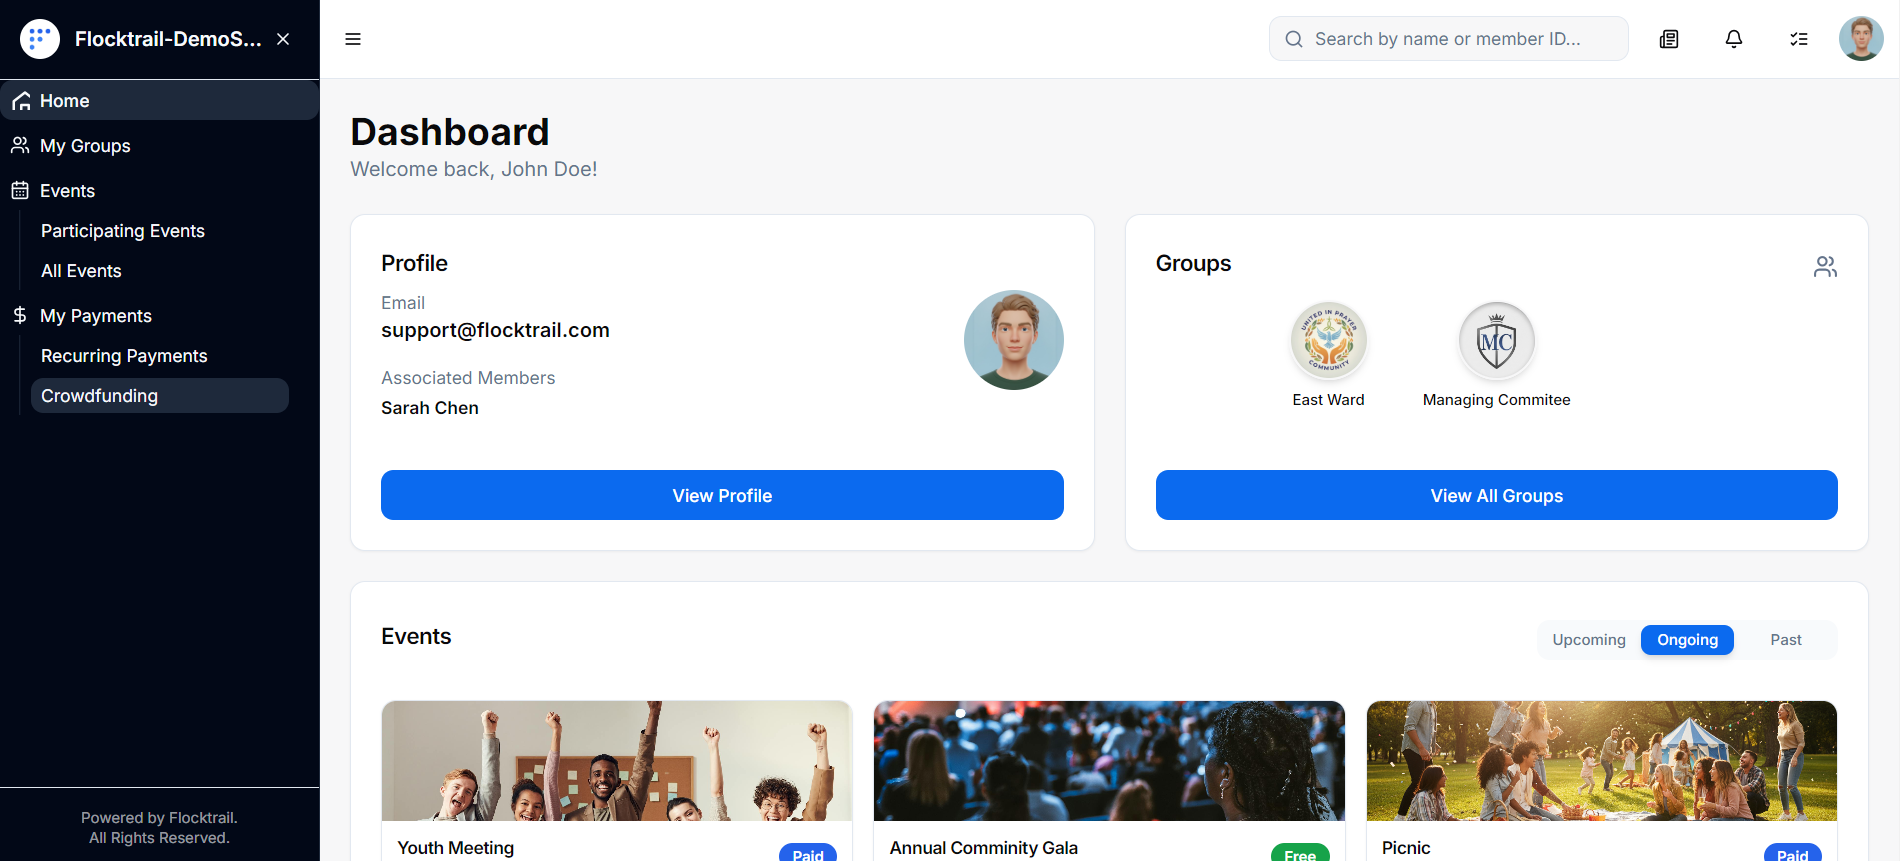Select the Ongoing events filter
The height and width of the screenshot is (861, 1900).
[x=1687, y=639]
